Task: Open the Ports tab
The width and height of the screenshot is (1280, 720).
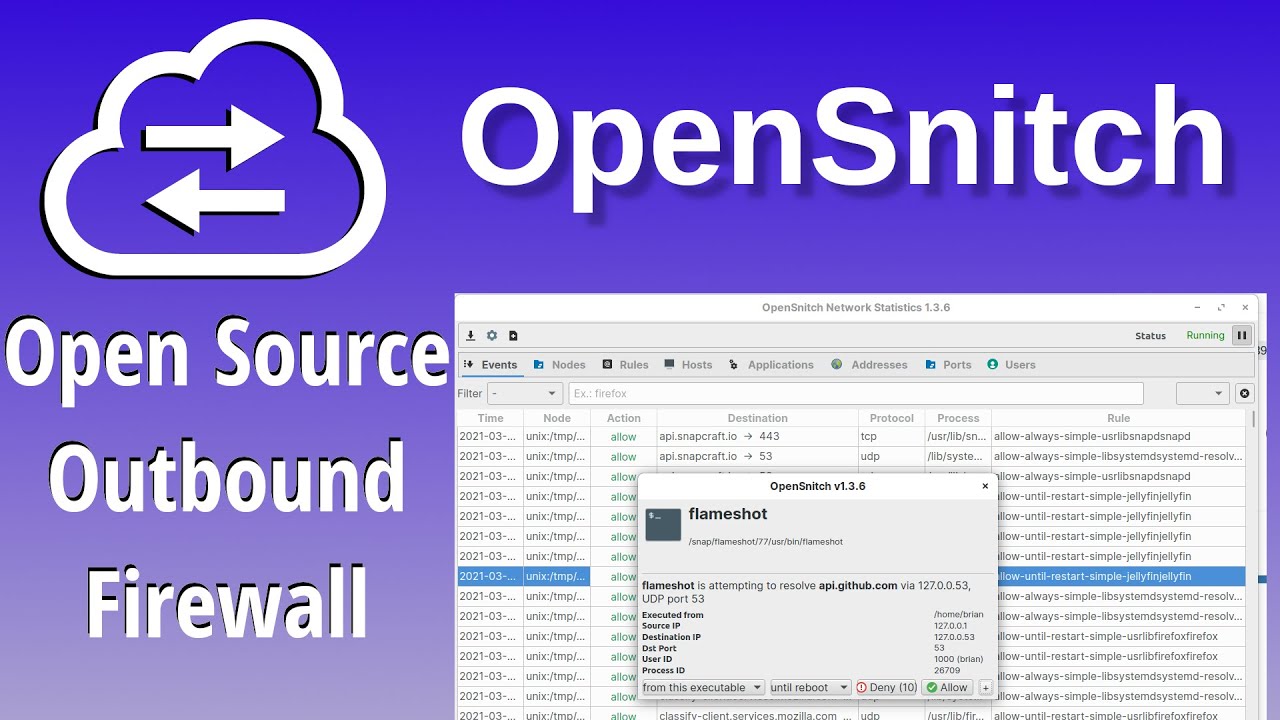Action: 948,365
